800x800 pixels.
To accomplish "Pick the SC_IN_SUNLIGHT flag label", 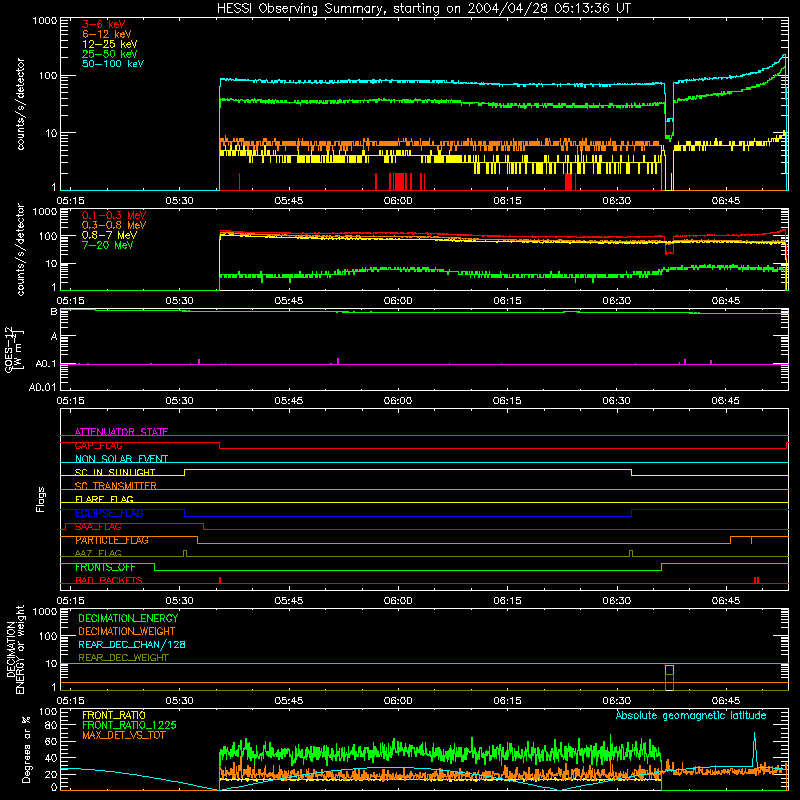I will [115, 472].
